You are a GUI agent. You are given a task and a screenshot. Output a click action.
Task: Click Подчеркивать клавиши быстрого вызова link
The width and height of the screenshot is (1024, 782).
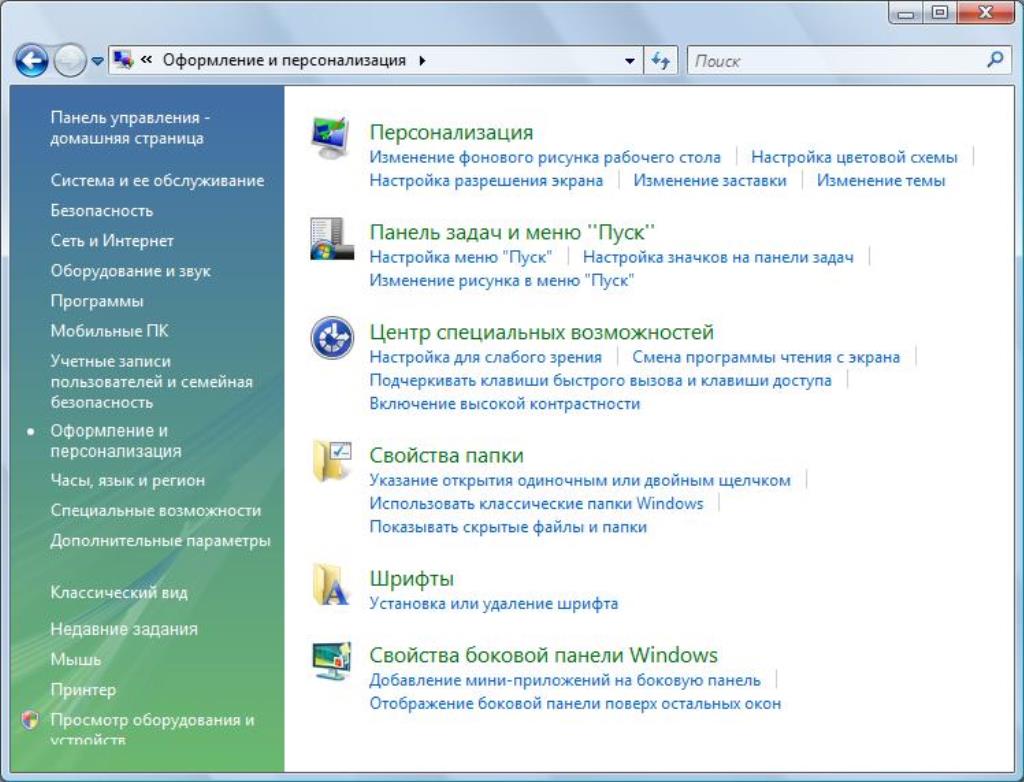pyautogui.click(x=600, y=380)
